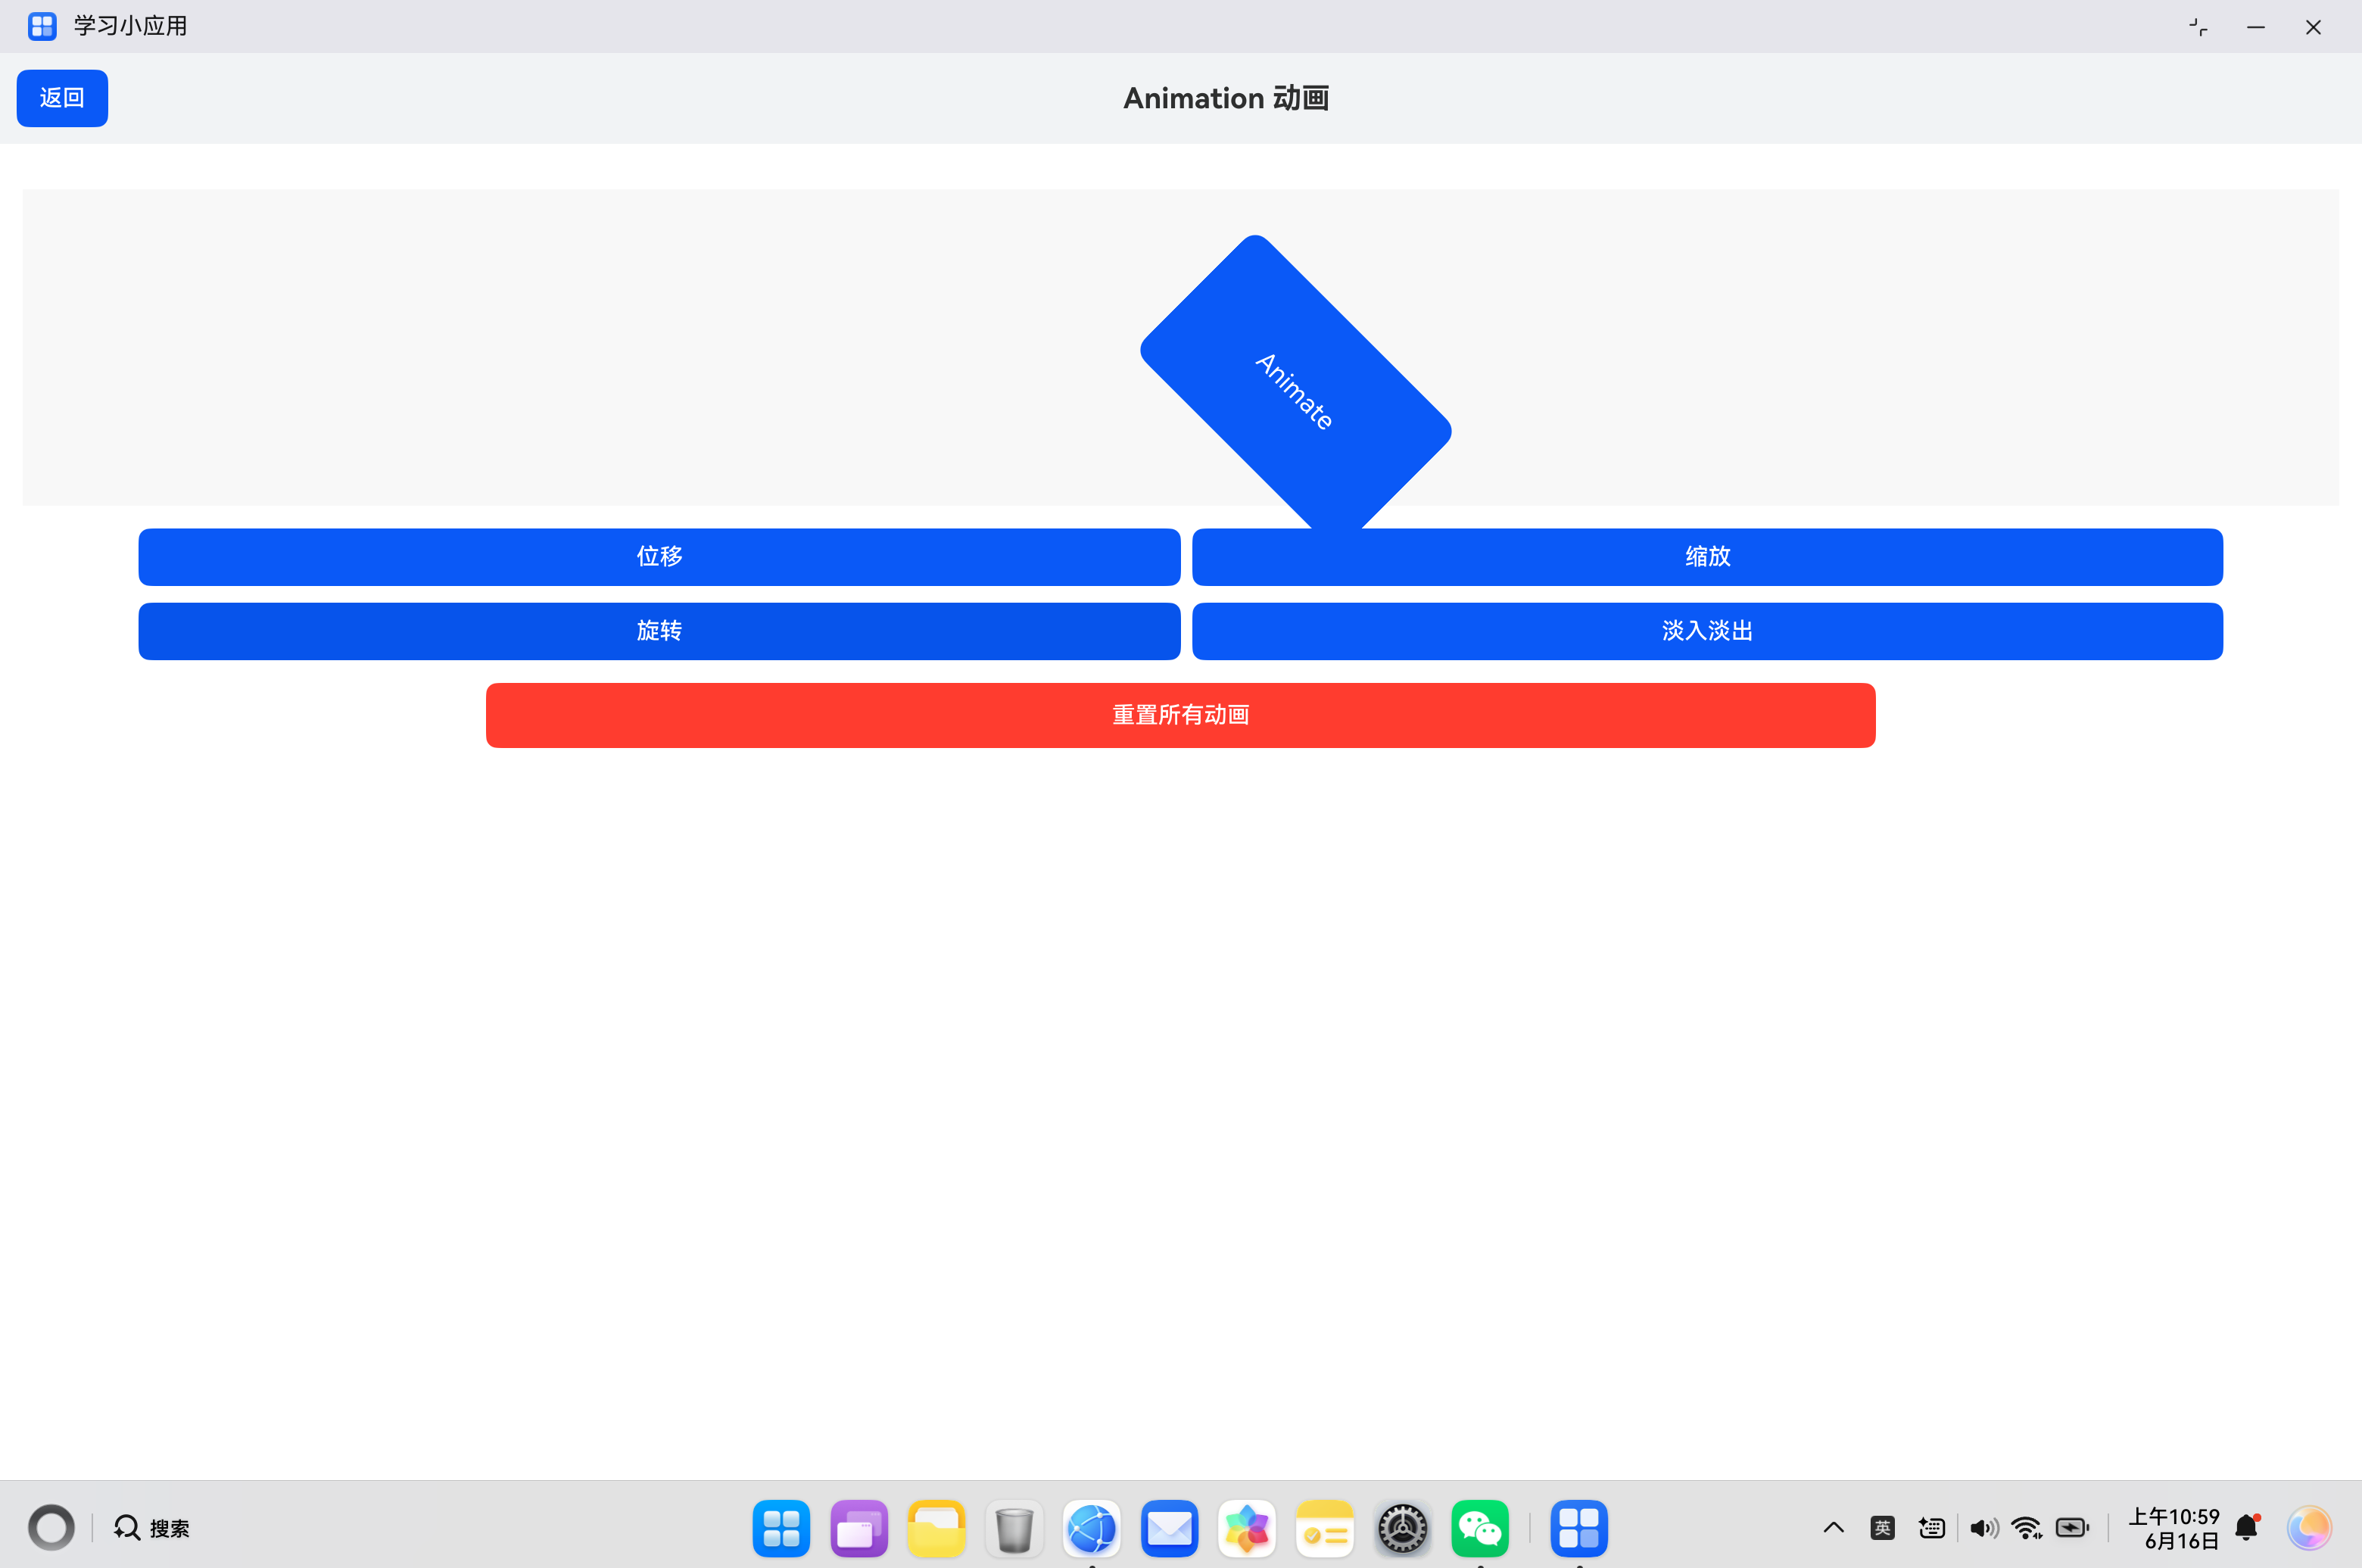This screenshot has height=1568, width=2362.
Task: Open the colorful assistant orb icon
Action: 2309,1527
